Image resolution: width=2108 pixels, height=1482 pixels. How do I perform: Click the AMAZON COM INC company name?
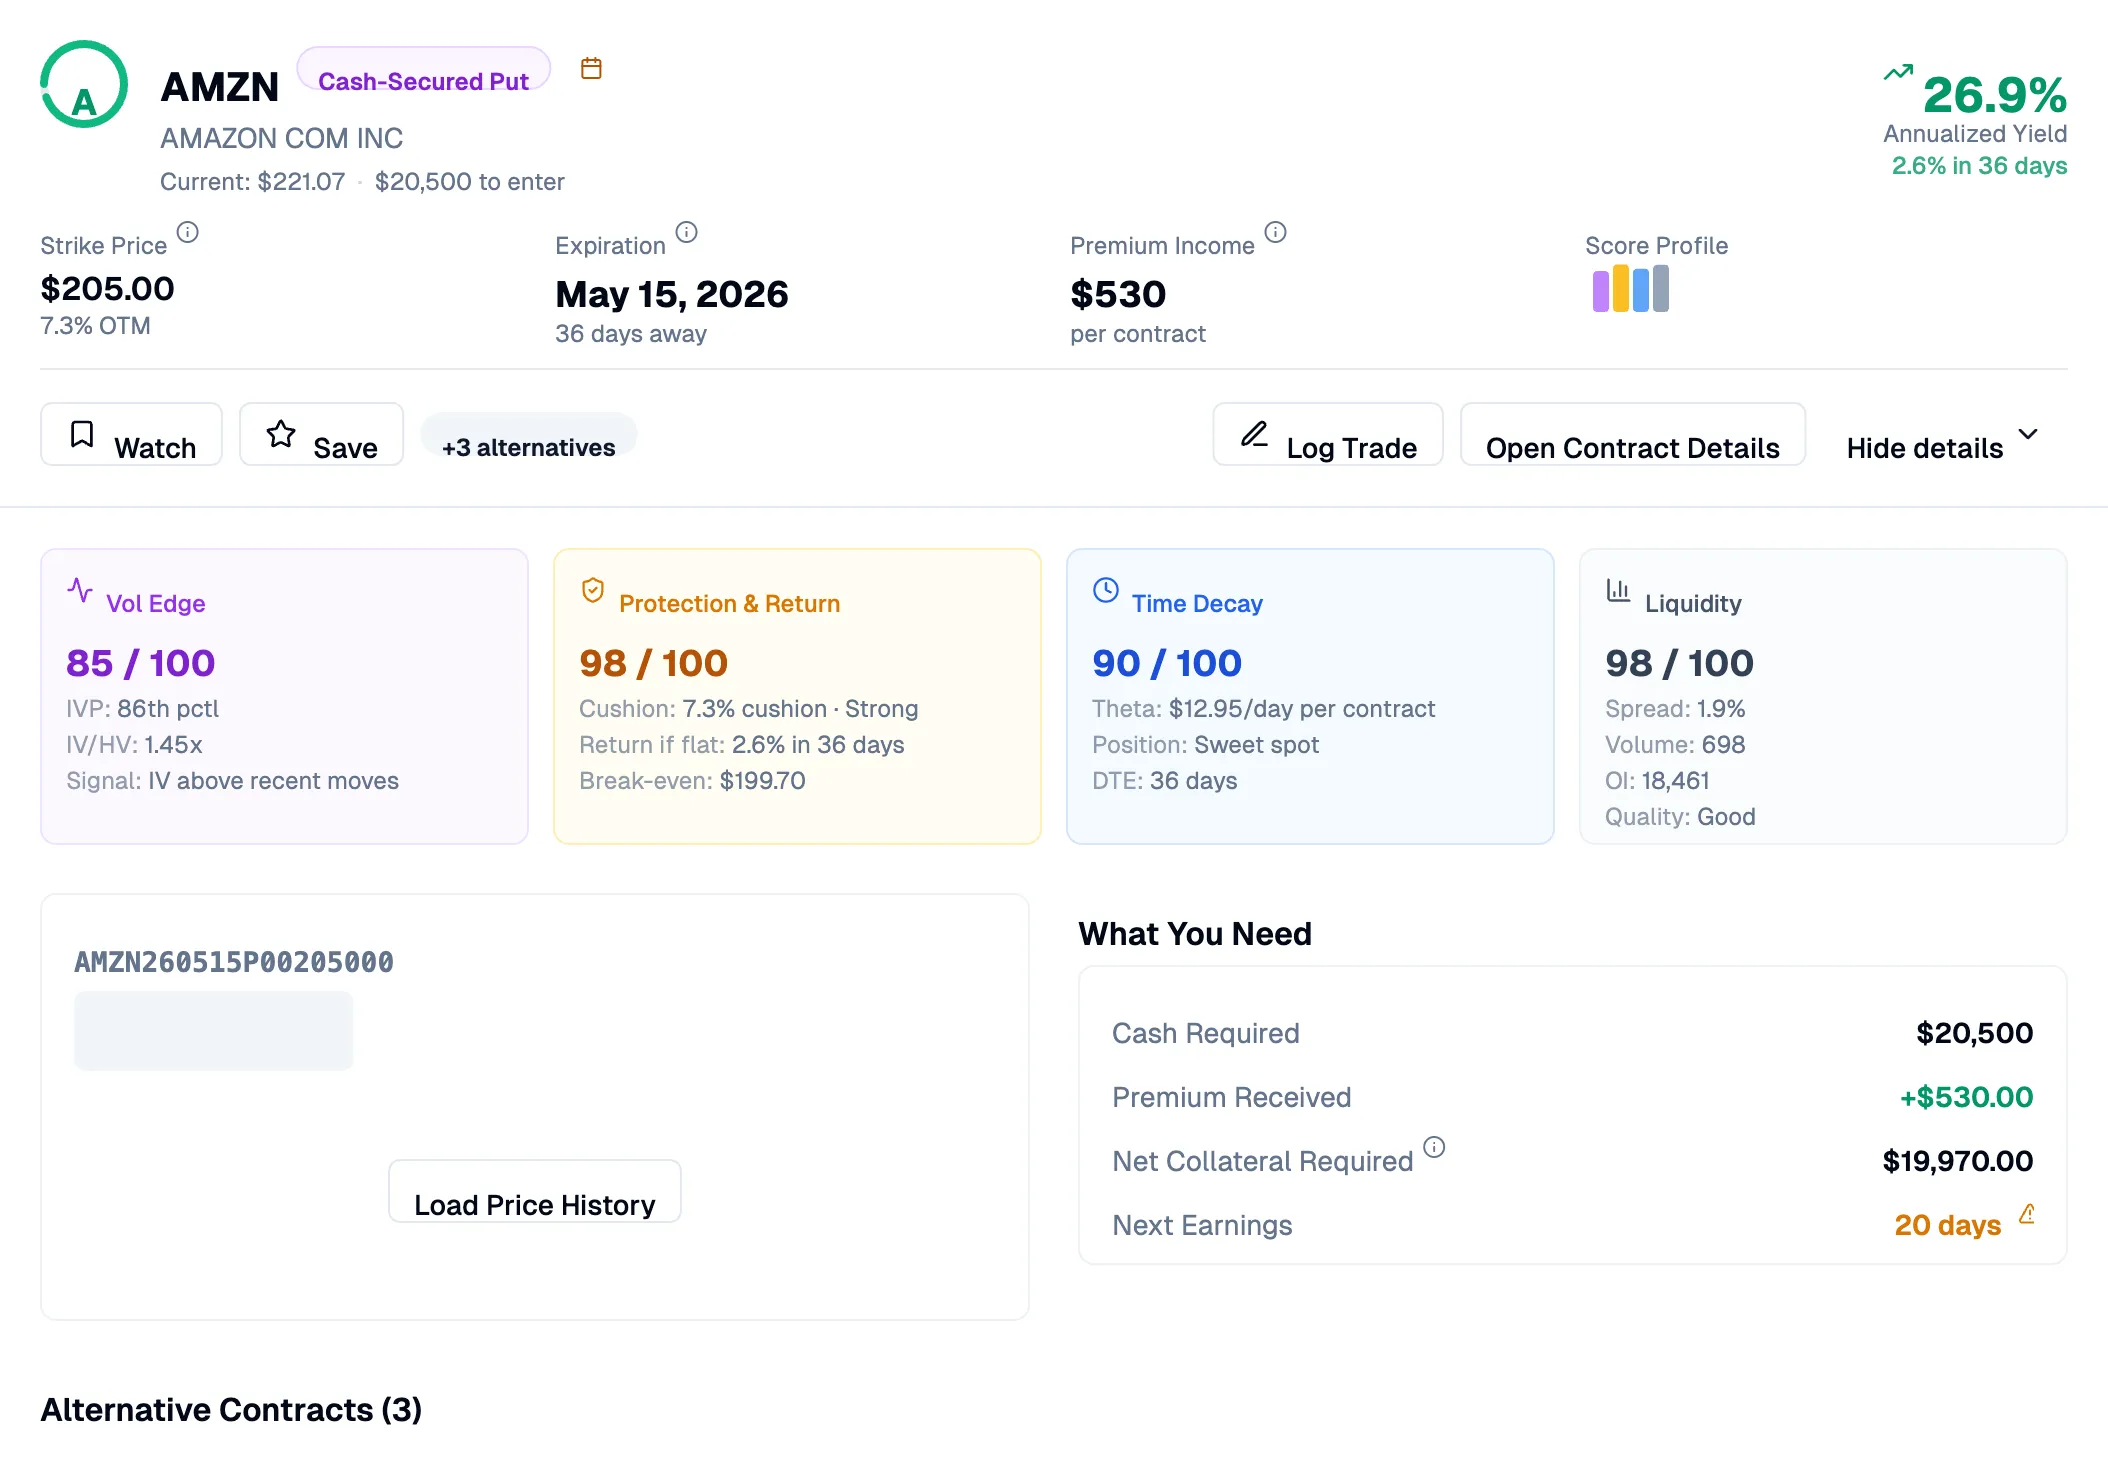(x=281, y=138)
